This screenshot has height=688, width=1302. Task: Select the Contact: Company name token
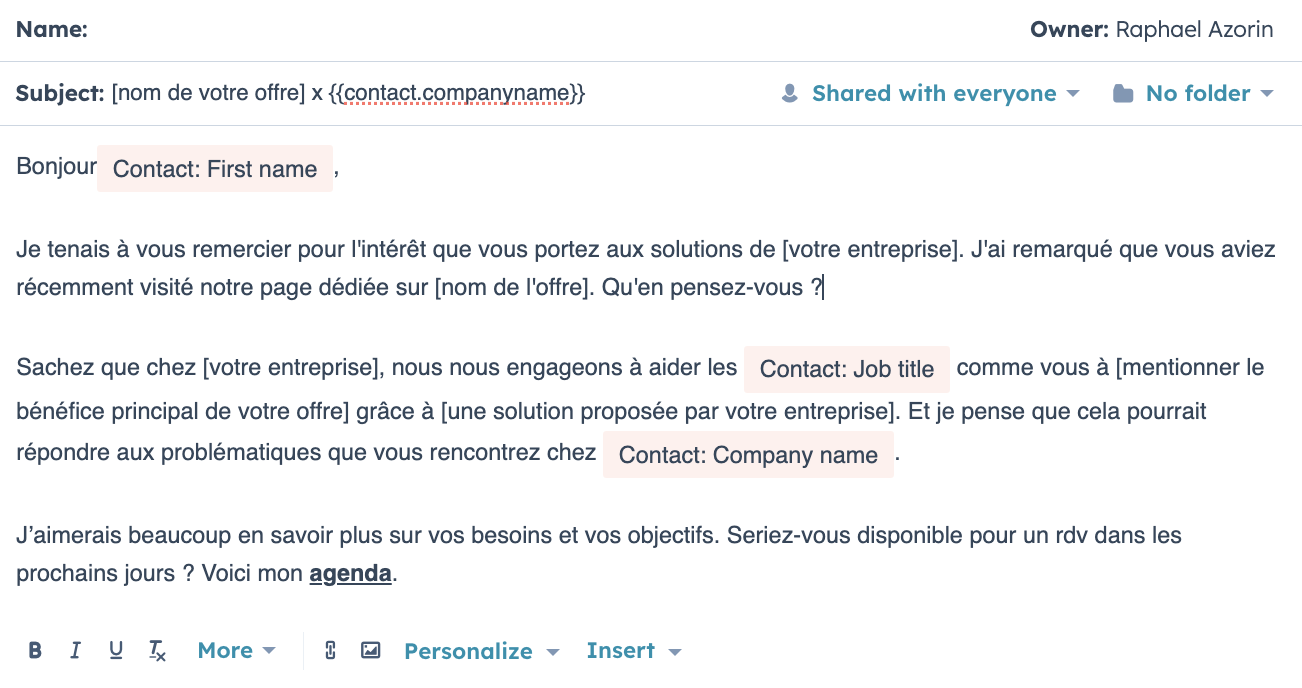point(748,455)
